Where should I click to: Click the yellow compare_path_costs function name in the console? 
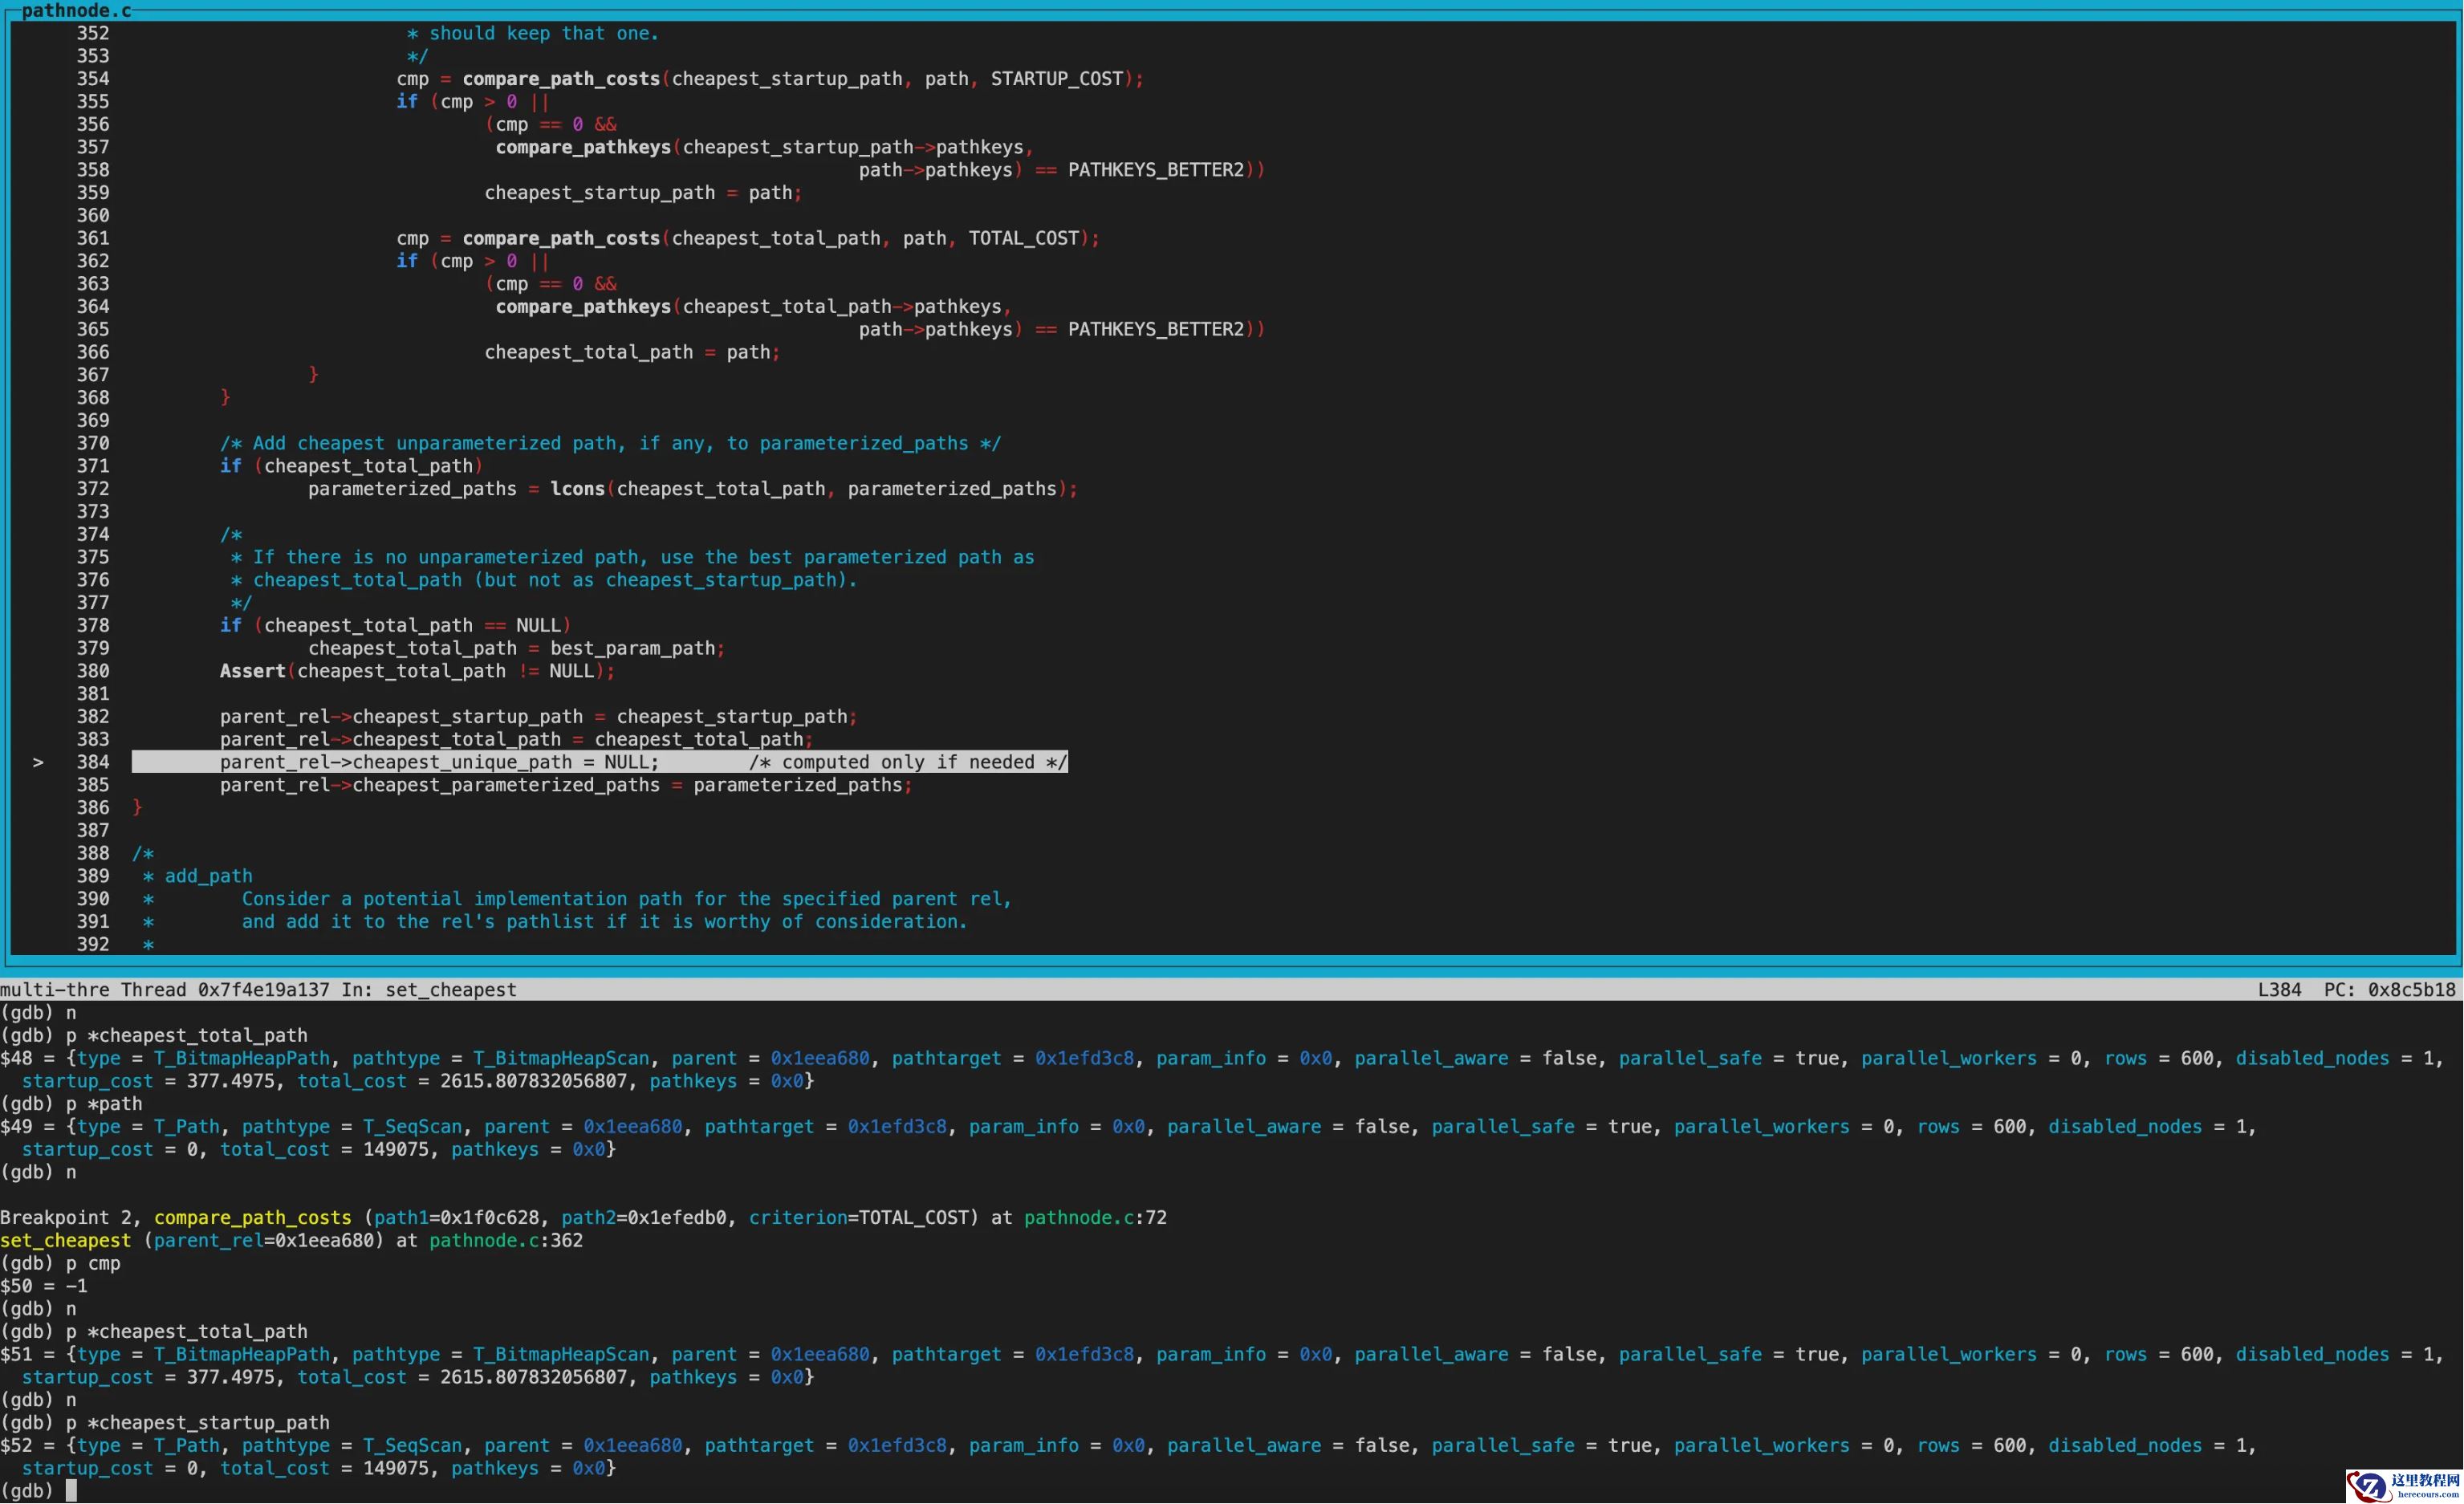[x=253, y=1218]
